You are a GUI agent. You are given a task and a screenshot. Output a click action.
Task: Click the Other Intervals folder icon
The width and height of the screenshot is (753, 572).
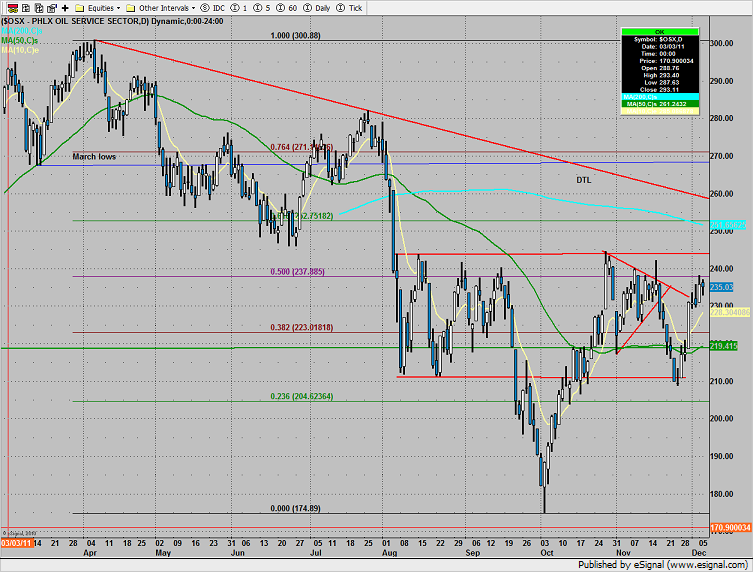pos(131,6)
